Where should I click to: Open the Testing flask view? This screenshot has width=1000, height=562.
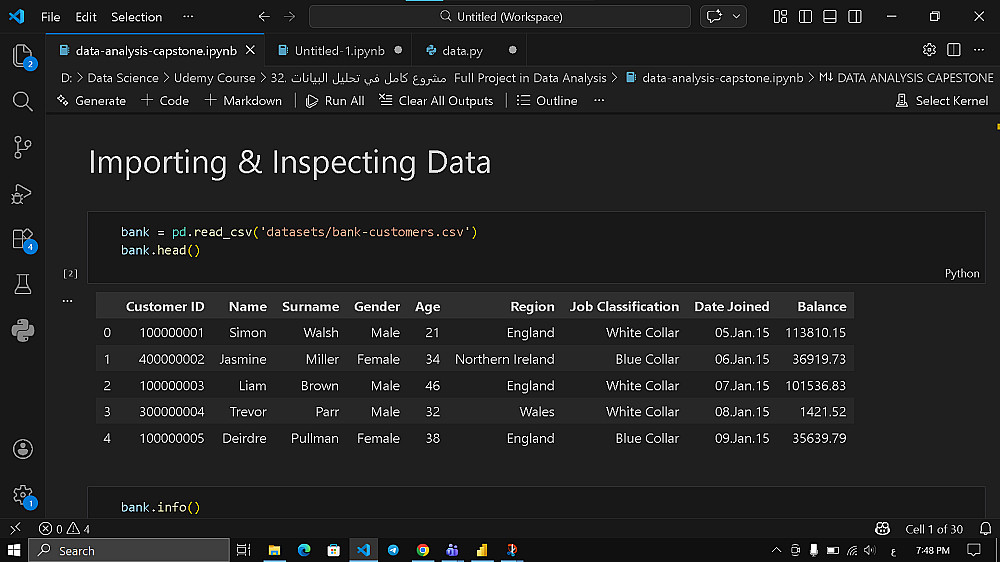(x=22, y=285)
